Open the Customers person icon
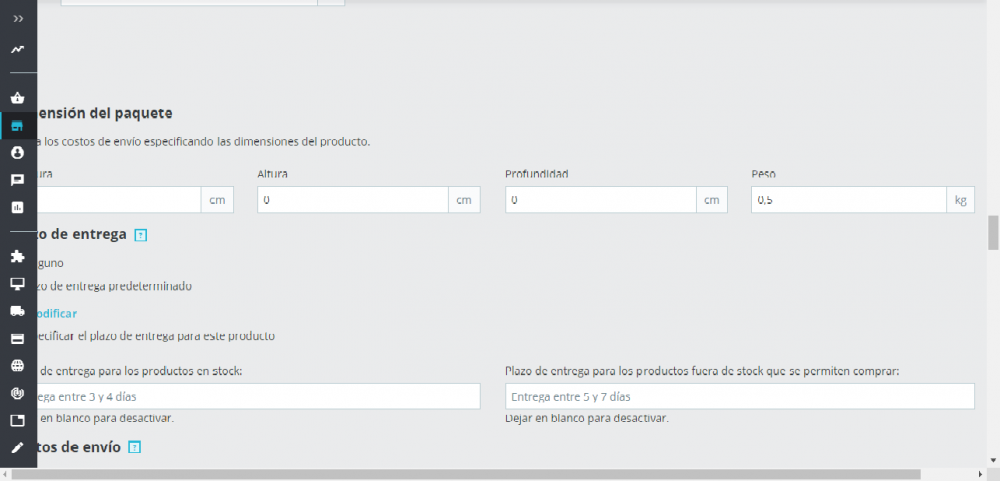 click(18, 152)
